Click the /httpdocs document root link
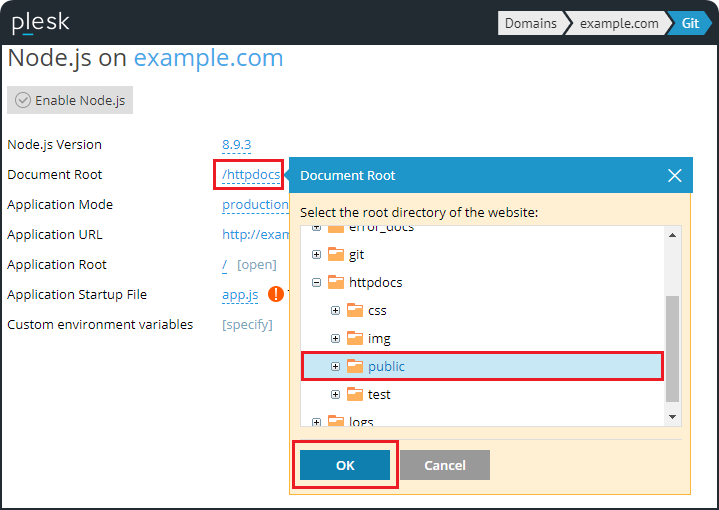Image resolution: width=719 pixels, height=510 pixels. [251, 175]
